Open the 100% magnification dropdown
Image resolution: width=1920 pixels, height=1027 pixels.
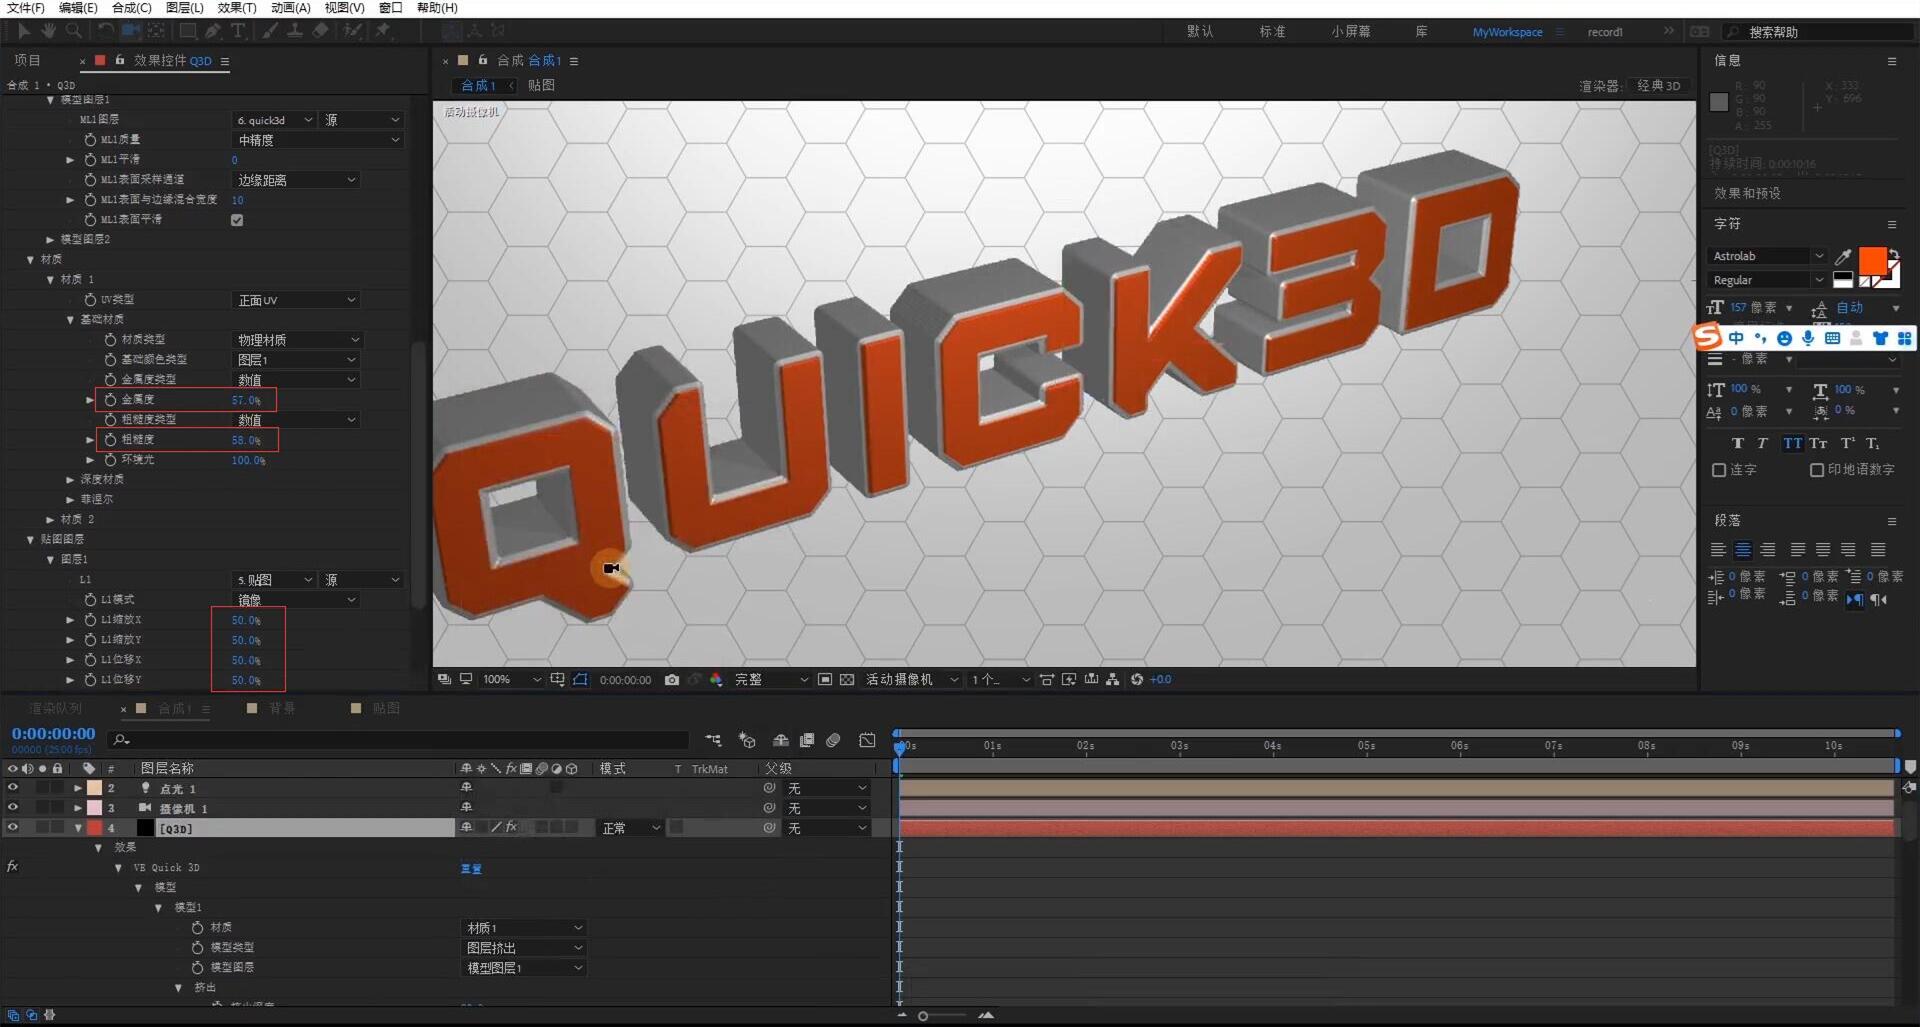coord(511,679)
